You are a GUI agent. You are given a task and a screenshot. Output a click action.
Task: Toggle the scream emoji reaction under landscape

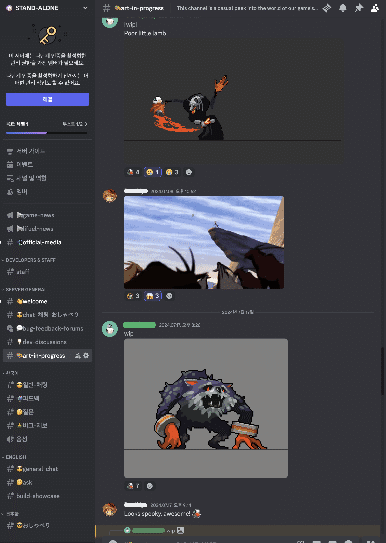[153, 296]
